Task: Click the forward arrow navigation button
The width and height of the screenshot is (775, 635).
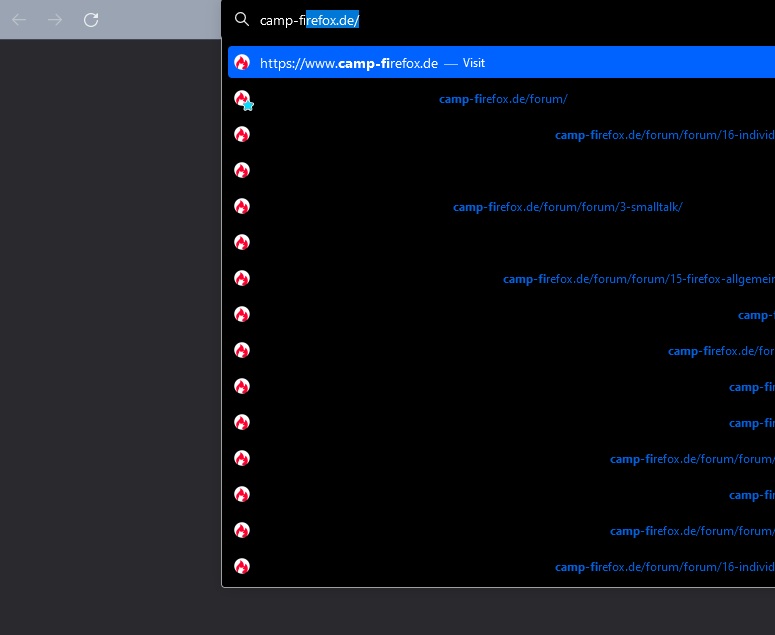Action: 55,20
